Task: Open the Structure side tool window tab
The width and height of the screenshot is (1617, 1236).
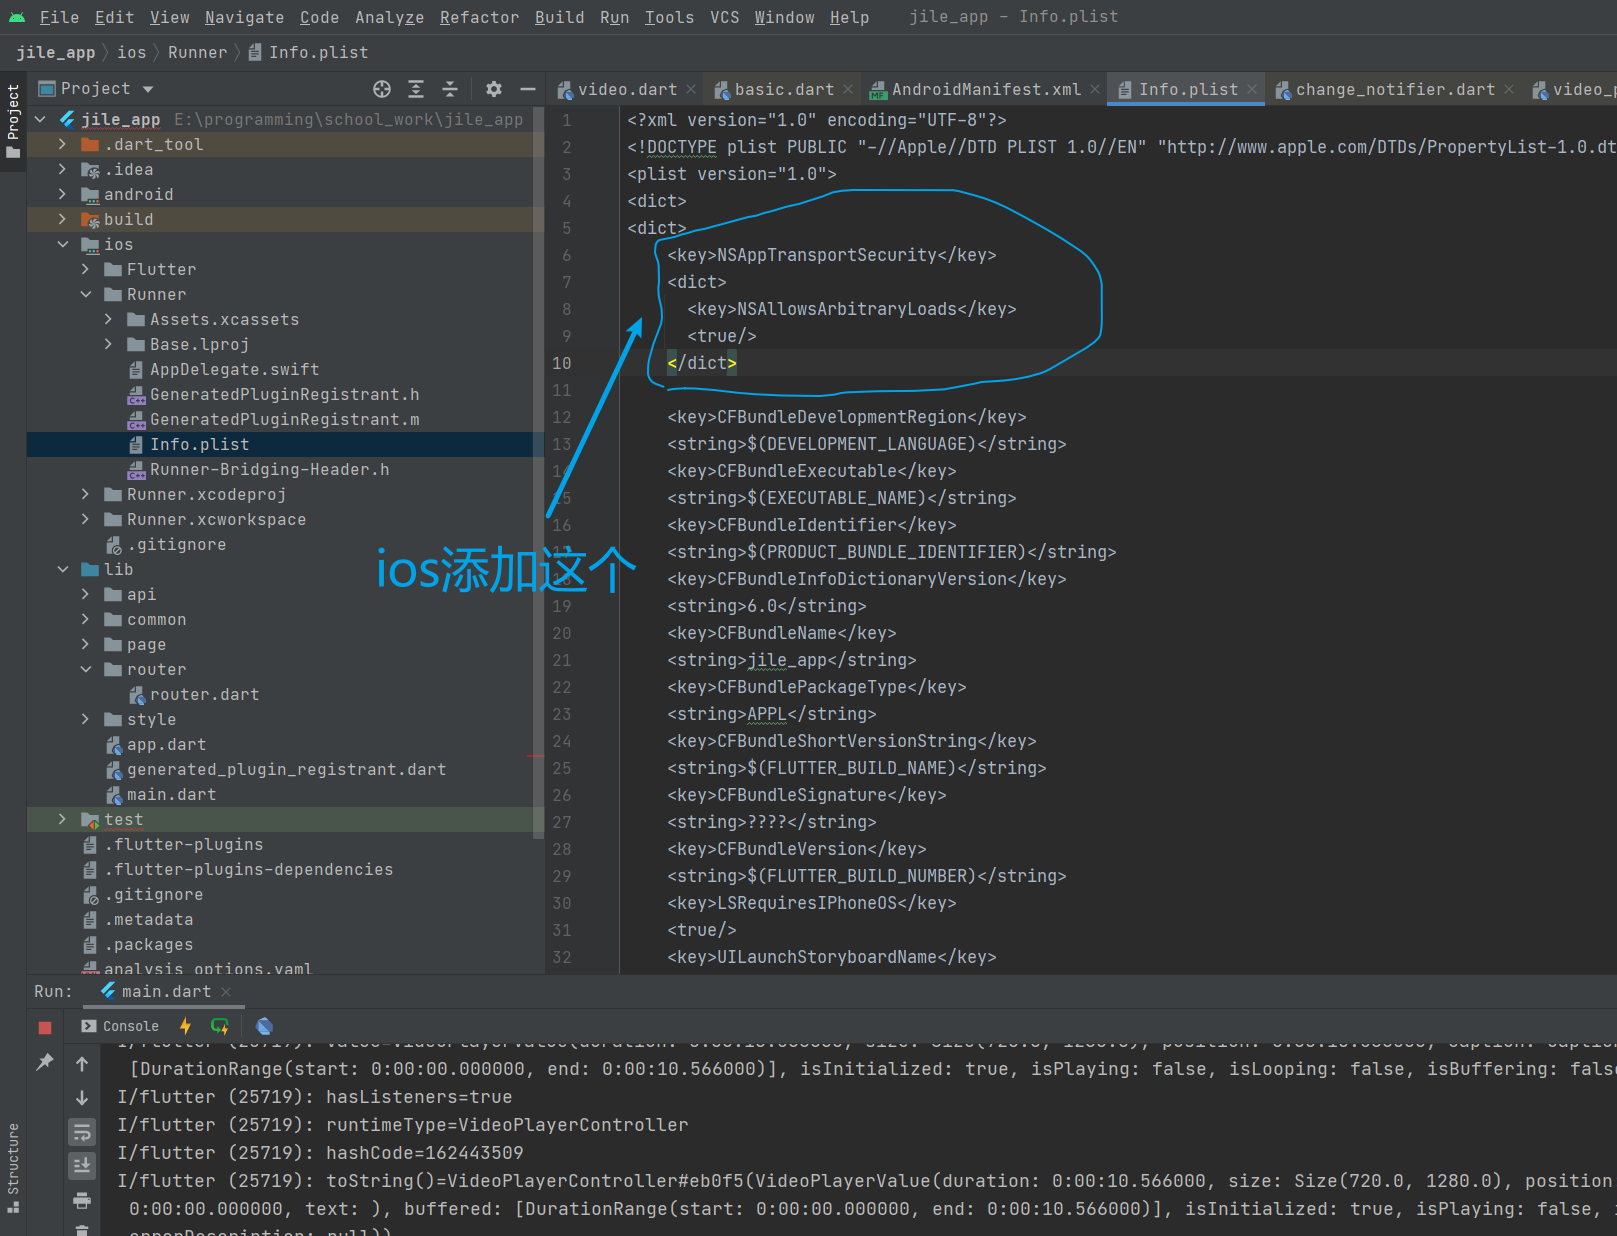Action: (x=13, y=1166)
